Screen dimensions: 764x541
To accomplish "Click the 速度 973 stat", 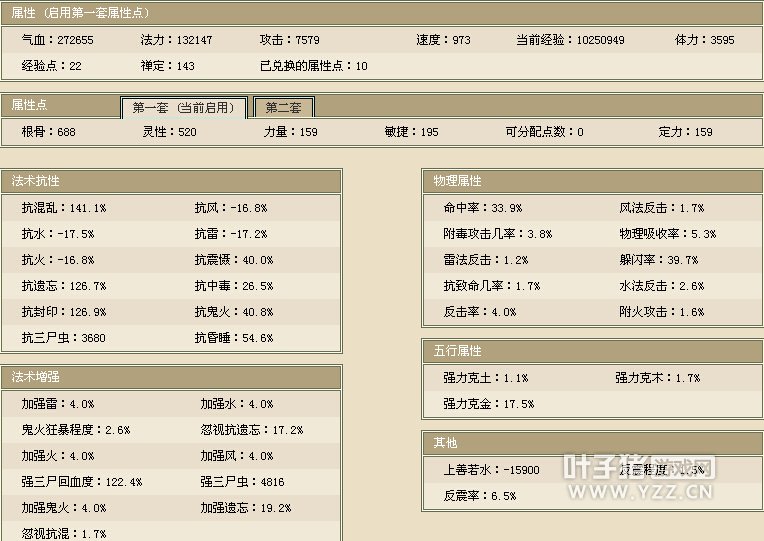I will 443,40.
